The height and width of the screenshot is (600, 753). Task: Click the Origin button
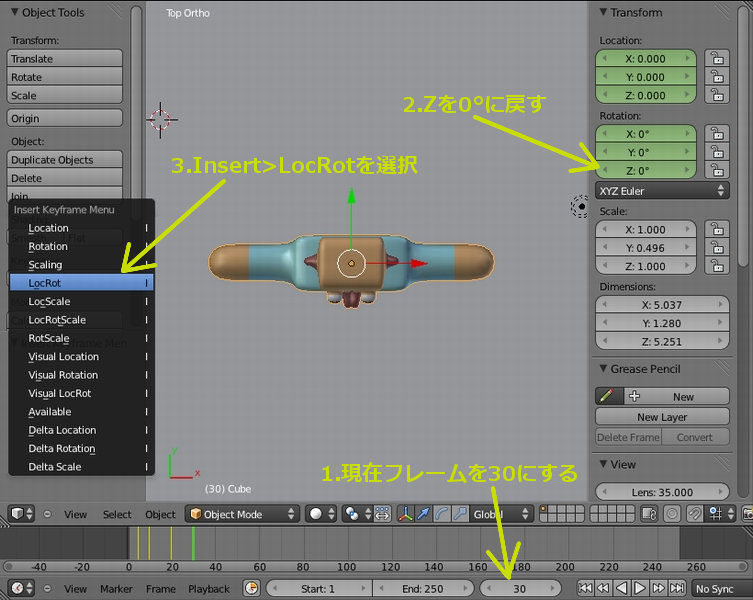(65, 118)
